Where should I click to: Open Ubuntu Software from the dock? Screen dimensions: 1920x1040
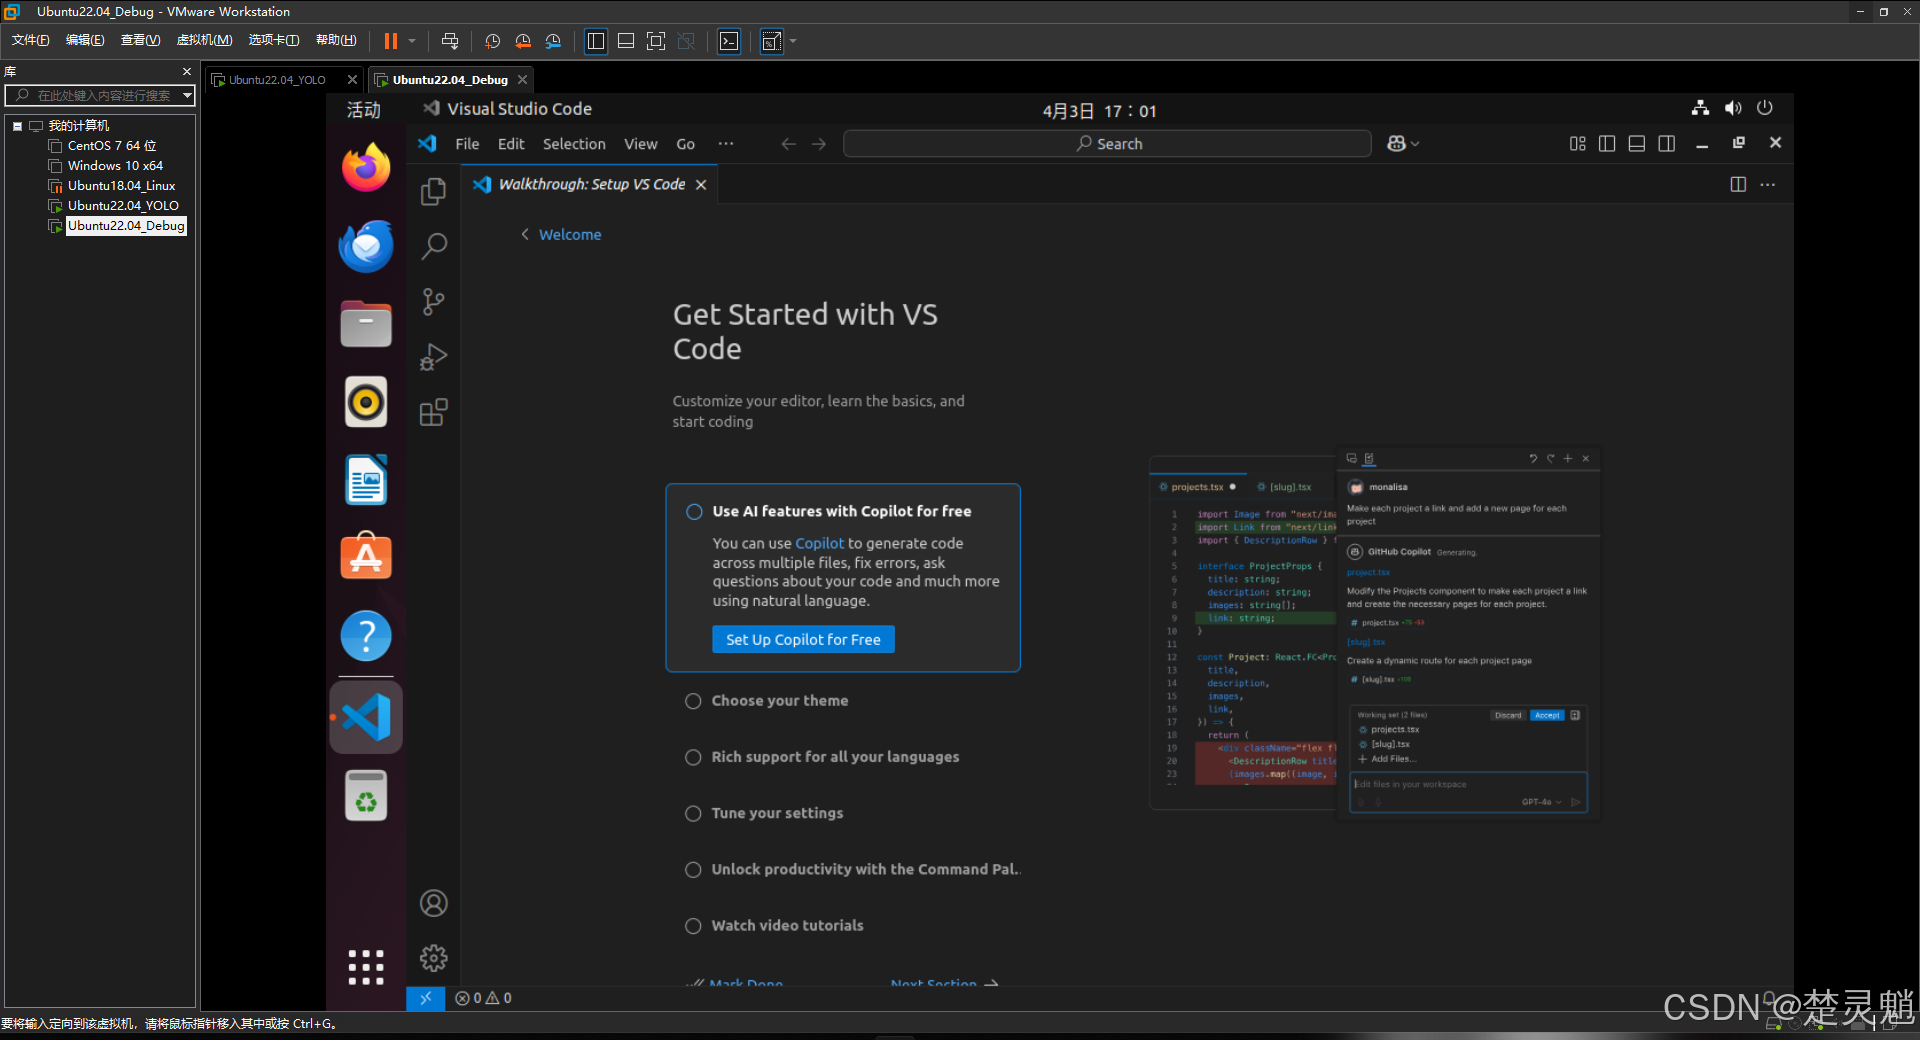coord(366,557)
